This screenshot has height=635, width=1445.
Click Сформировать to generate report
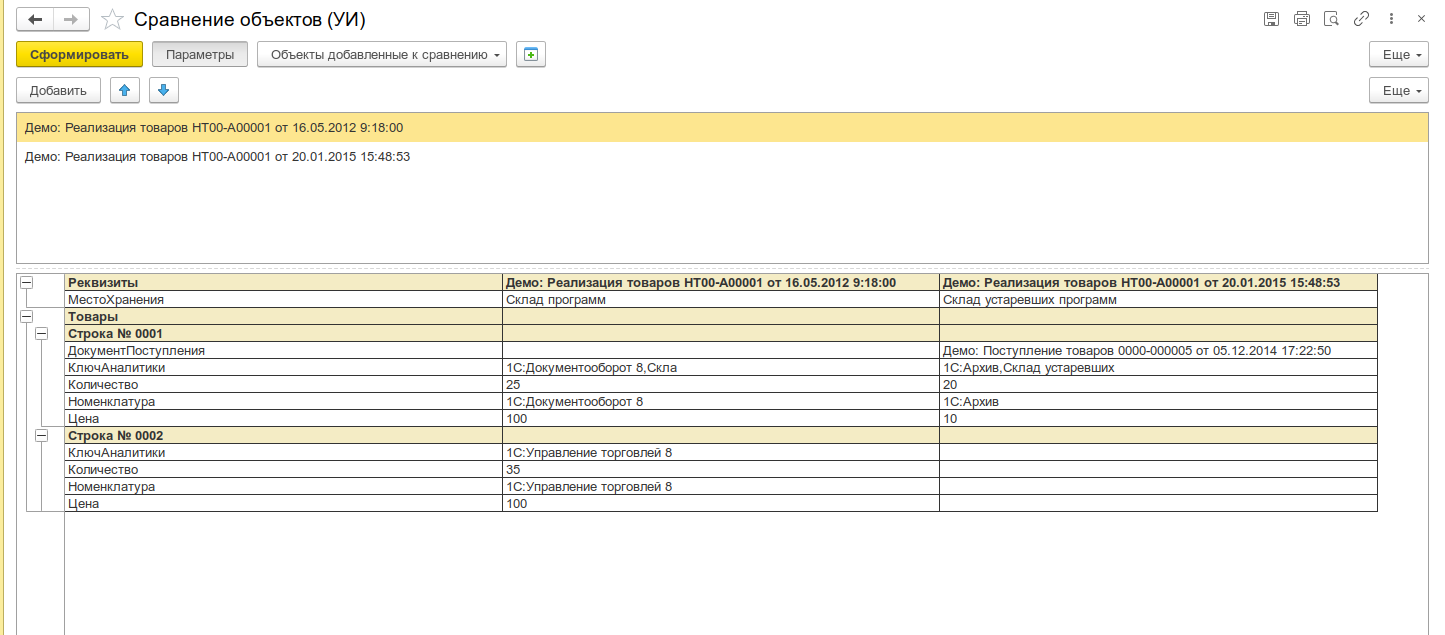pyautogui.click(x=80, y=54)
